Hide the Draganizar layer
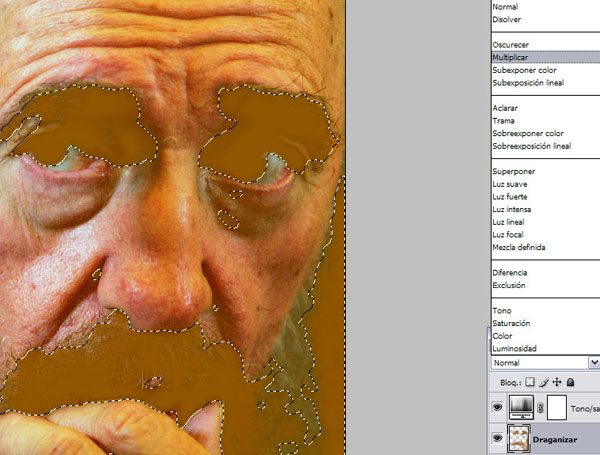600x455 pixels. point(497,438)
